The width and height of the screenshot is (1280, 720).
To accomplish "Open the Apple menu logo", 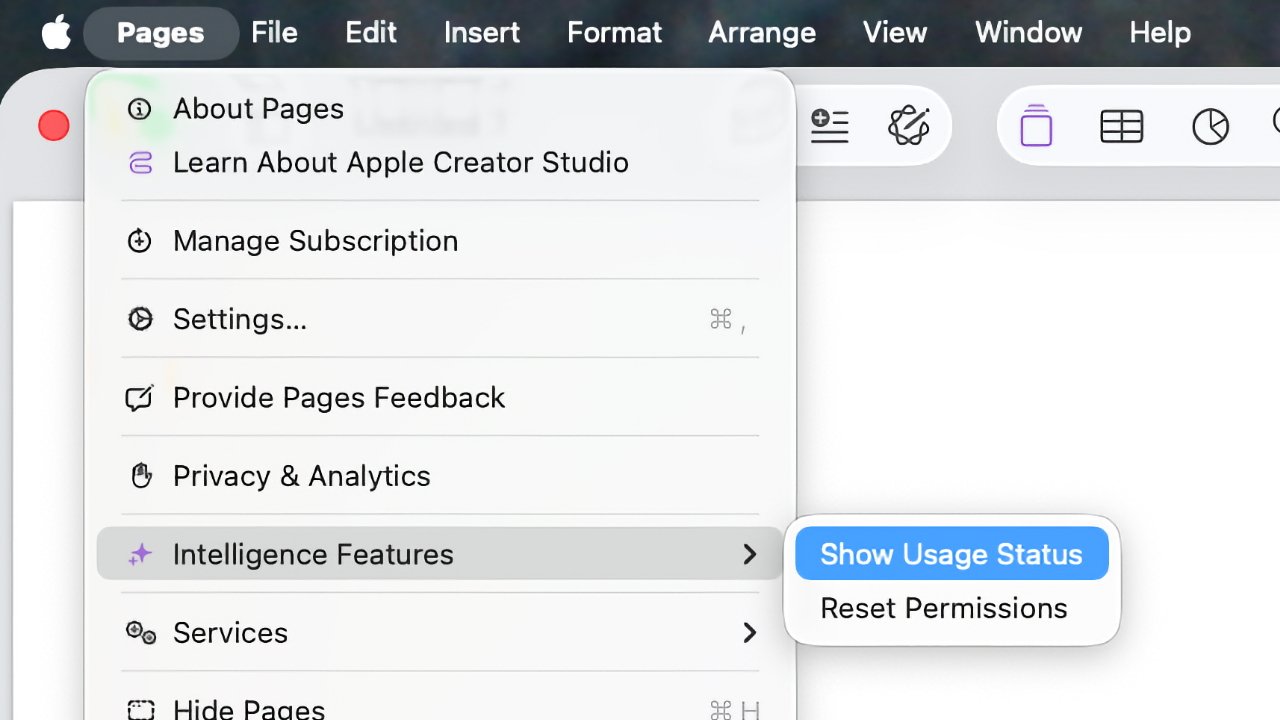I will click(x=56, y=33).
